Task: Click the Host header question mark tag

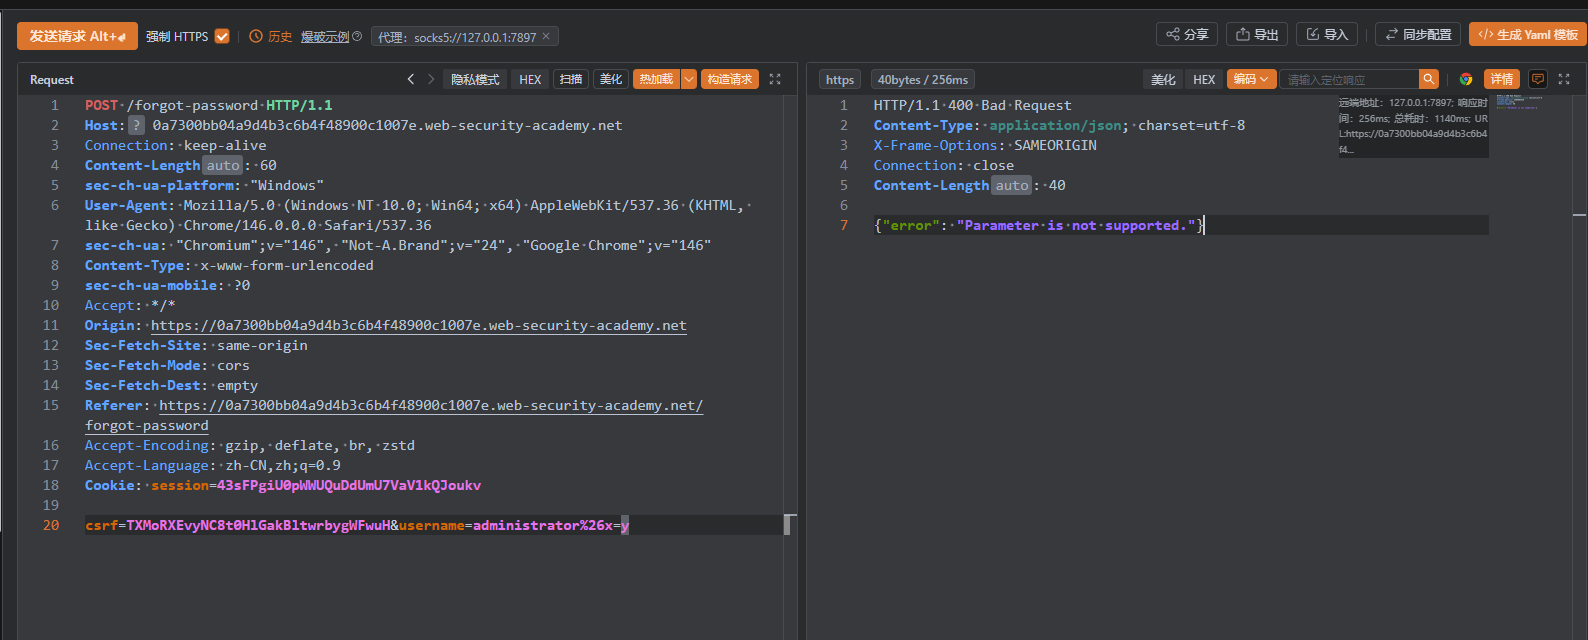Action: tap(136, 125)
